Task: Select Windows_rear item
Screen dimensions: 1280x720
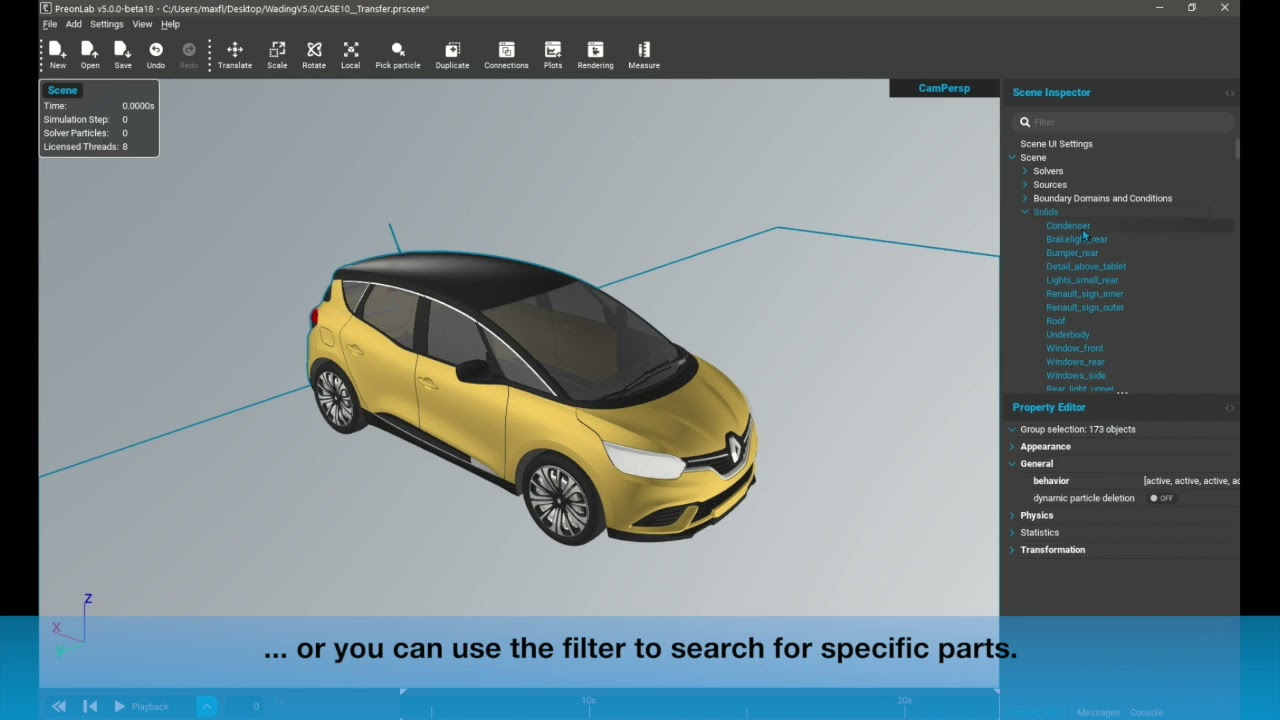Action: 1075,362
